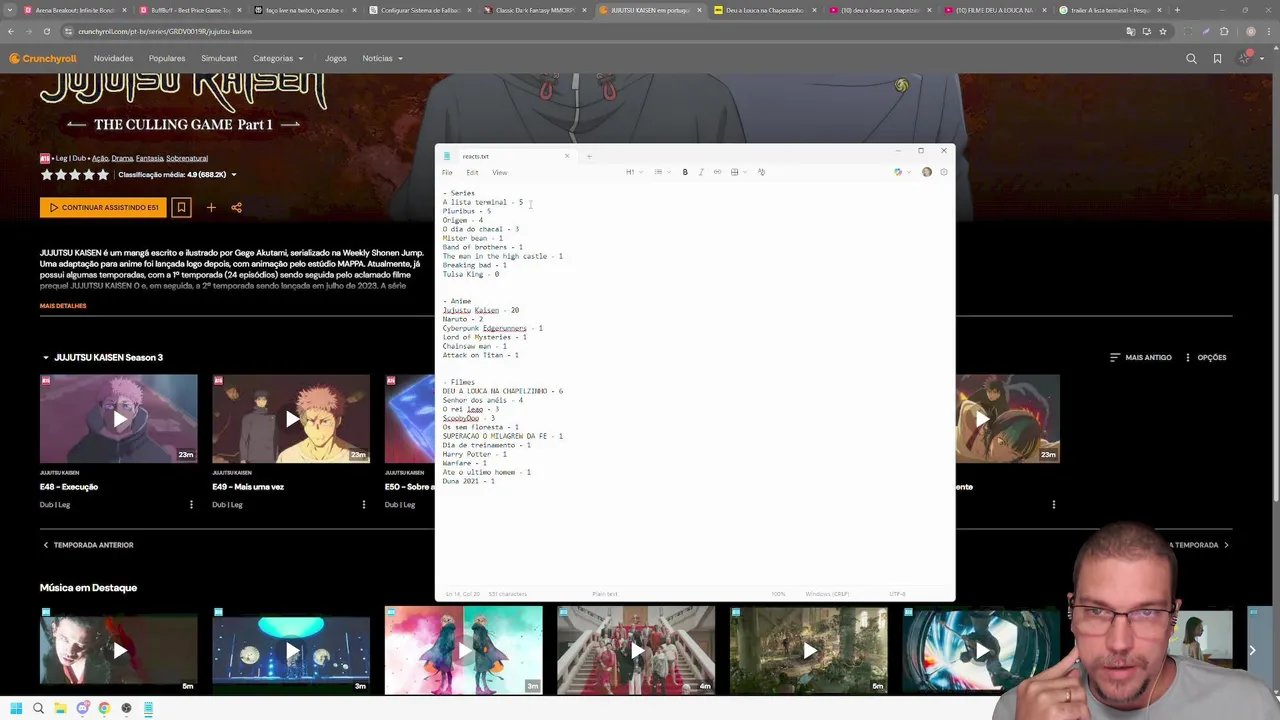Rate the series one star
1280x720 pixels.
[46, 175]
